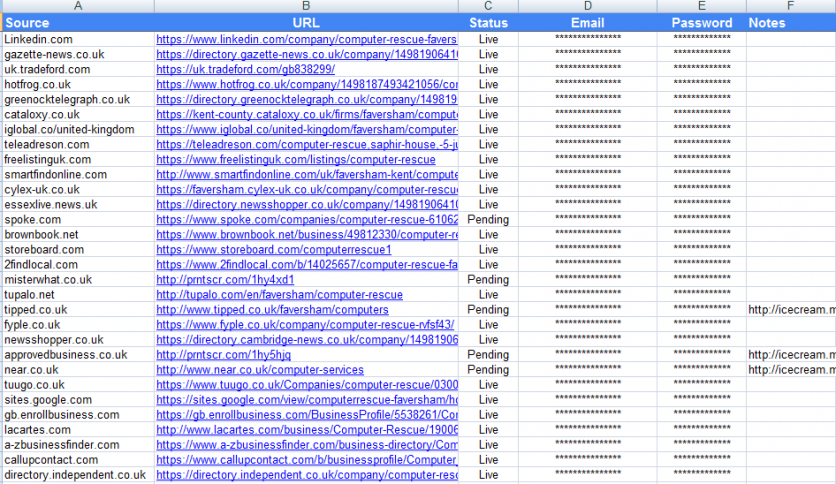Open the tuugo.co.uk Companies link
Image resolution: width=836 pixels, height=484 pixels.
[x=307, y=384]
